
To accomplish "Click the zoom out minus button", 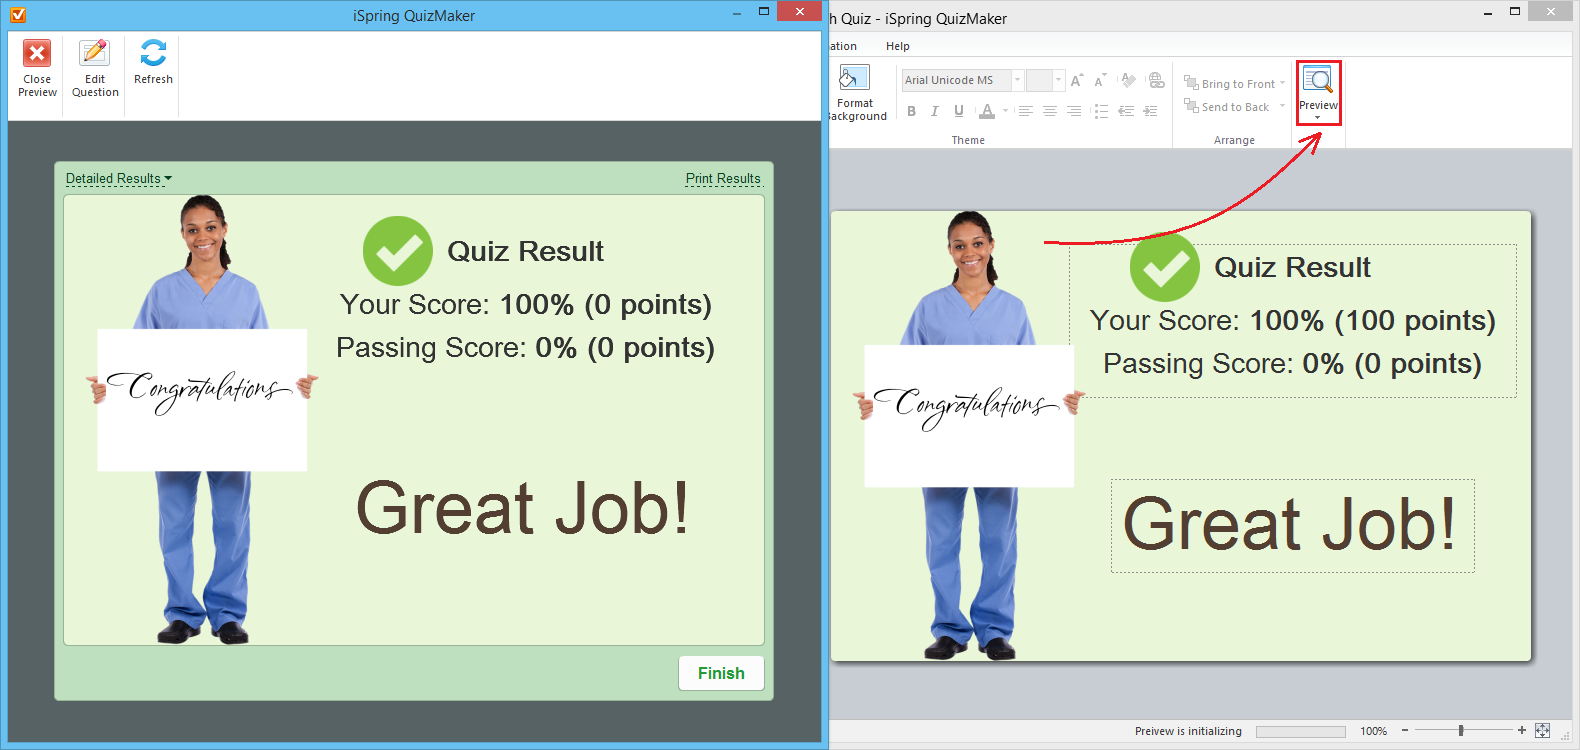I will click(x=1405, y=730).
